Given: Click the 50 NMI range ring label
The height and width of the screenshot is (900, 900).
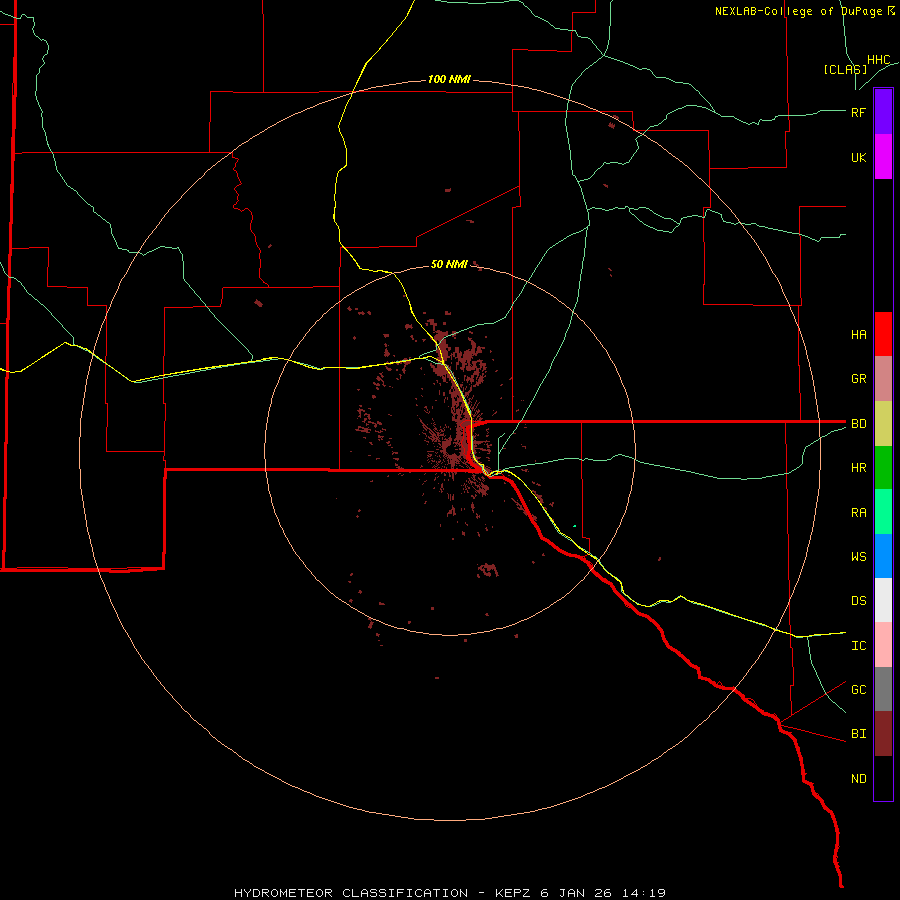Looking at the screenshot, I should [x=449, y=264].
